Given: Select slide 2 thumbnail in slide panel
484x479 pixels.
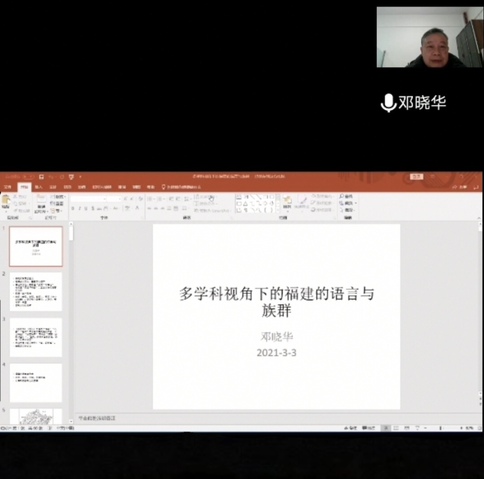Looking at the screenshot, I should (36, 292).
